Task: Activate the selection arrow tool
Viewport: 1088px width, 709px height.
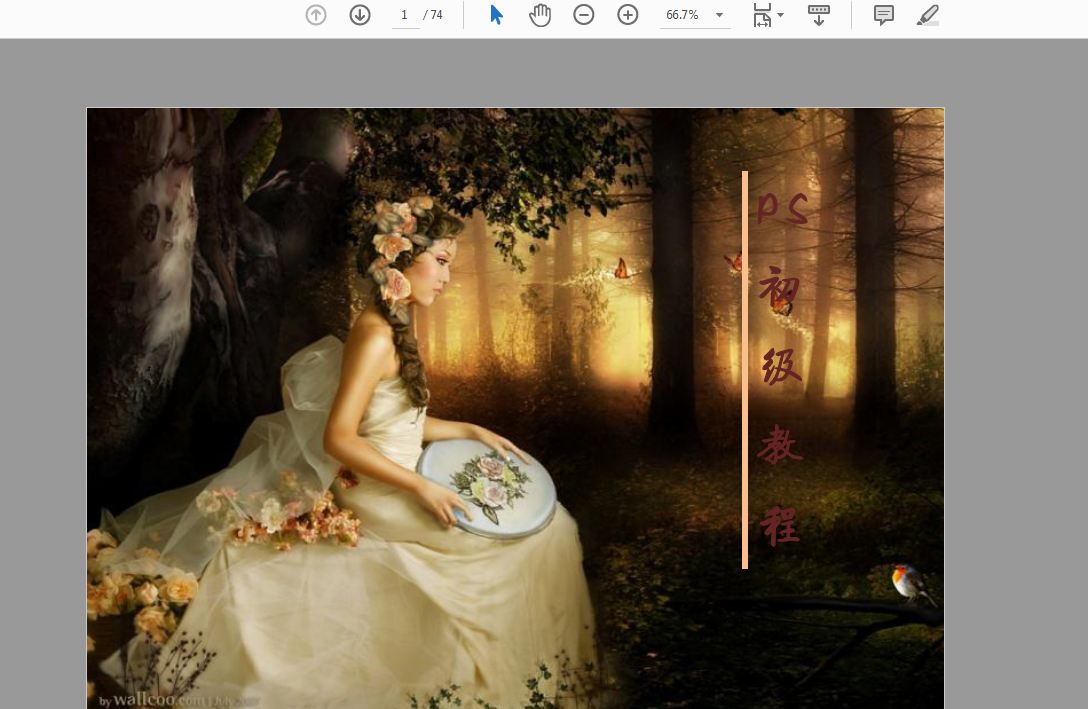Action: [x=496, y=15]
